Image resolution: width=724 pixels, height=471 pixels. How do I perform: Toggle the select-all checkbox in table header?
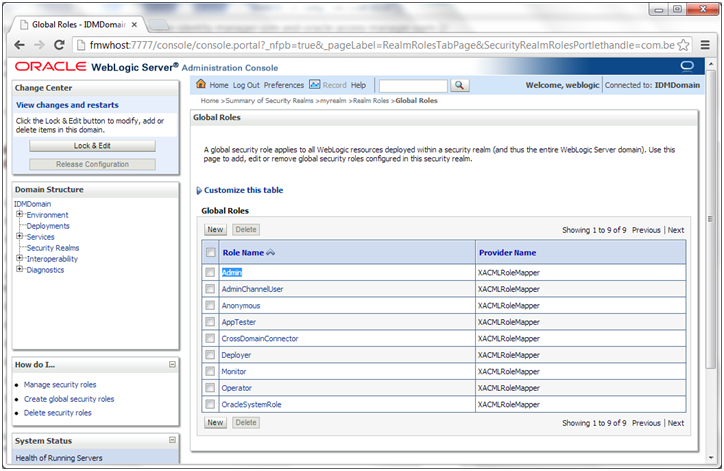coord(211,252)
